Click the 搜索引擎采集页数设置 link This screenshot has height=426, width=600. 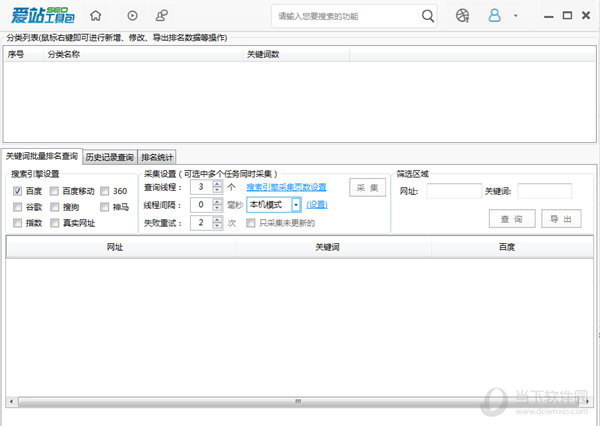click(x=286, y=187)
